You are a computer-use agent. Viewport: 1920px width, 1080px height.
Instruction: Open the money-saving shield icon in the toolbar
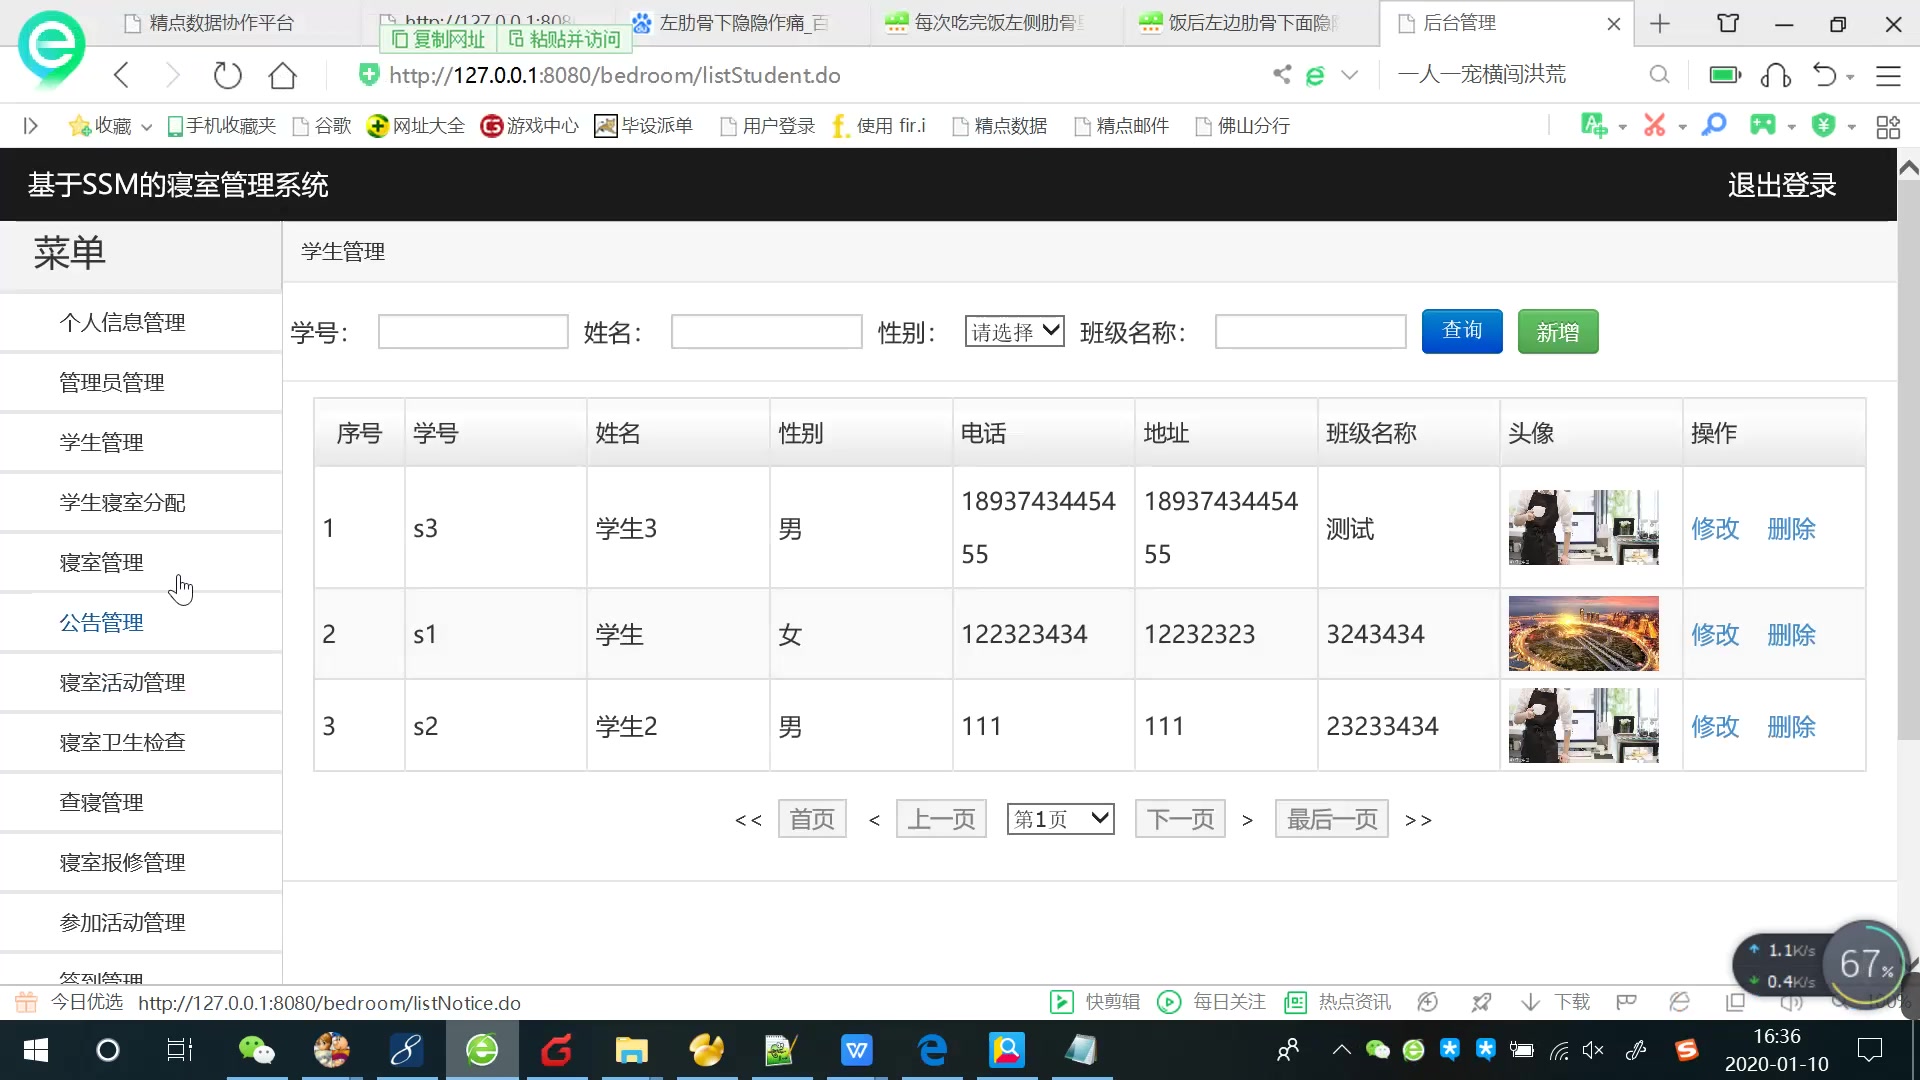[1823, 125]
